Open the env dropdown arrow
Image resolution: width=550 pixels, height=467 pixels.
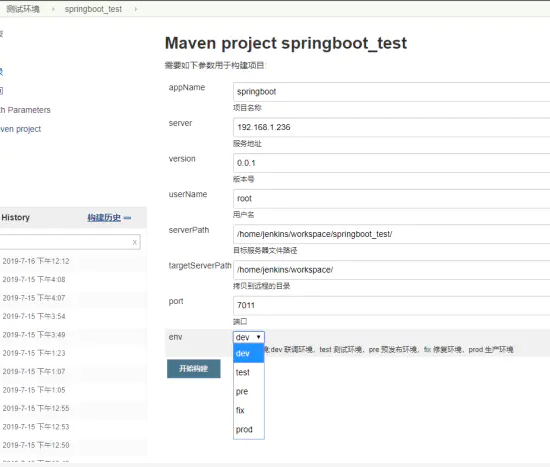point(259,337)
